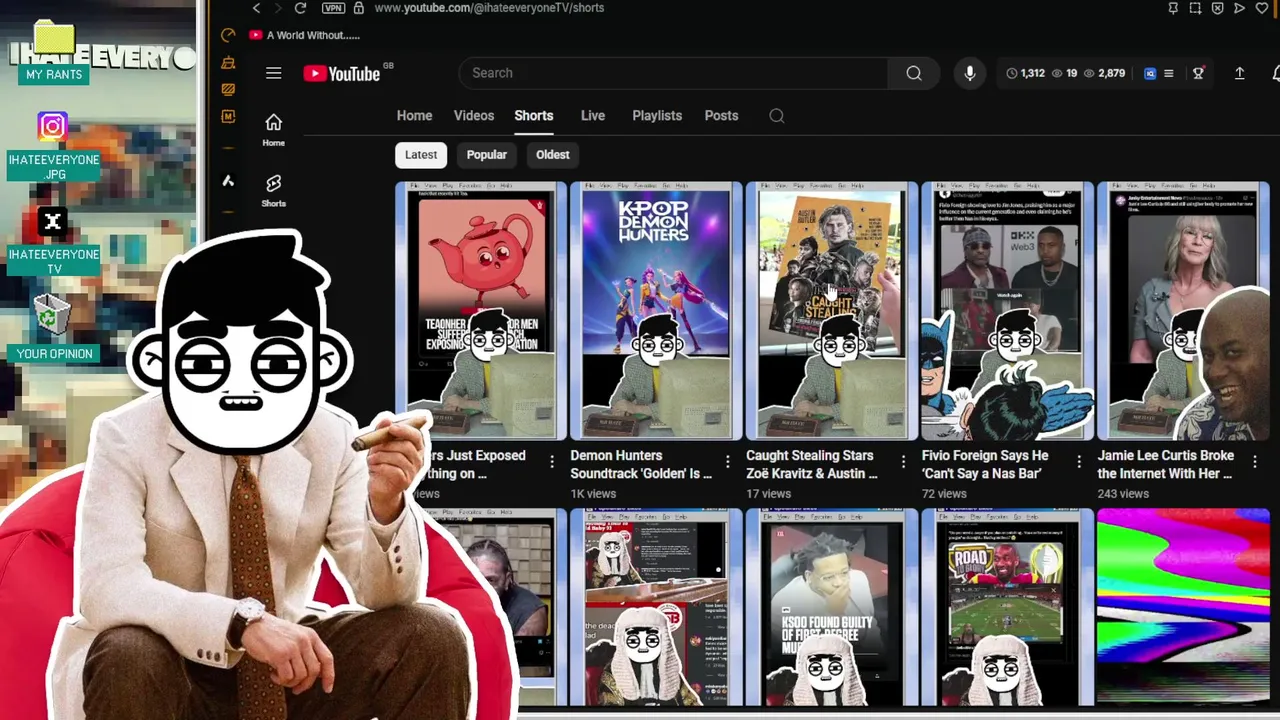Click the player icon in browser toolbar
This screenshot has width=1280, height=720.
1239,8
